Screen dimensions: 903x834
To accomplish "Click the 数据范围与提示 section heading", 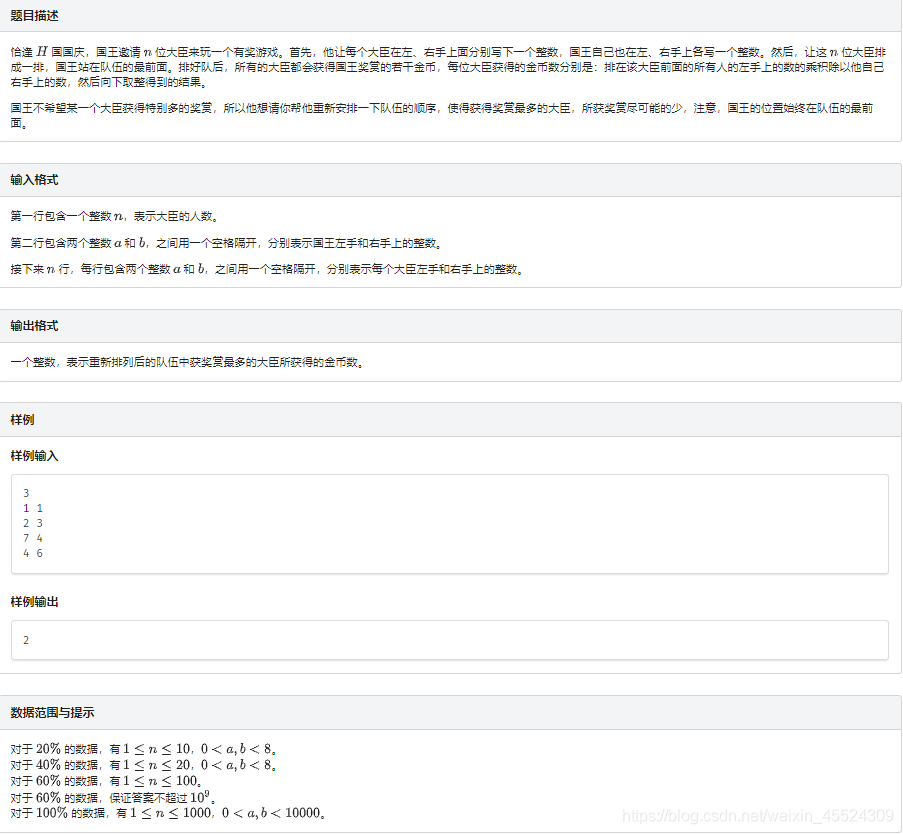I will (x=52, y=713).
